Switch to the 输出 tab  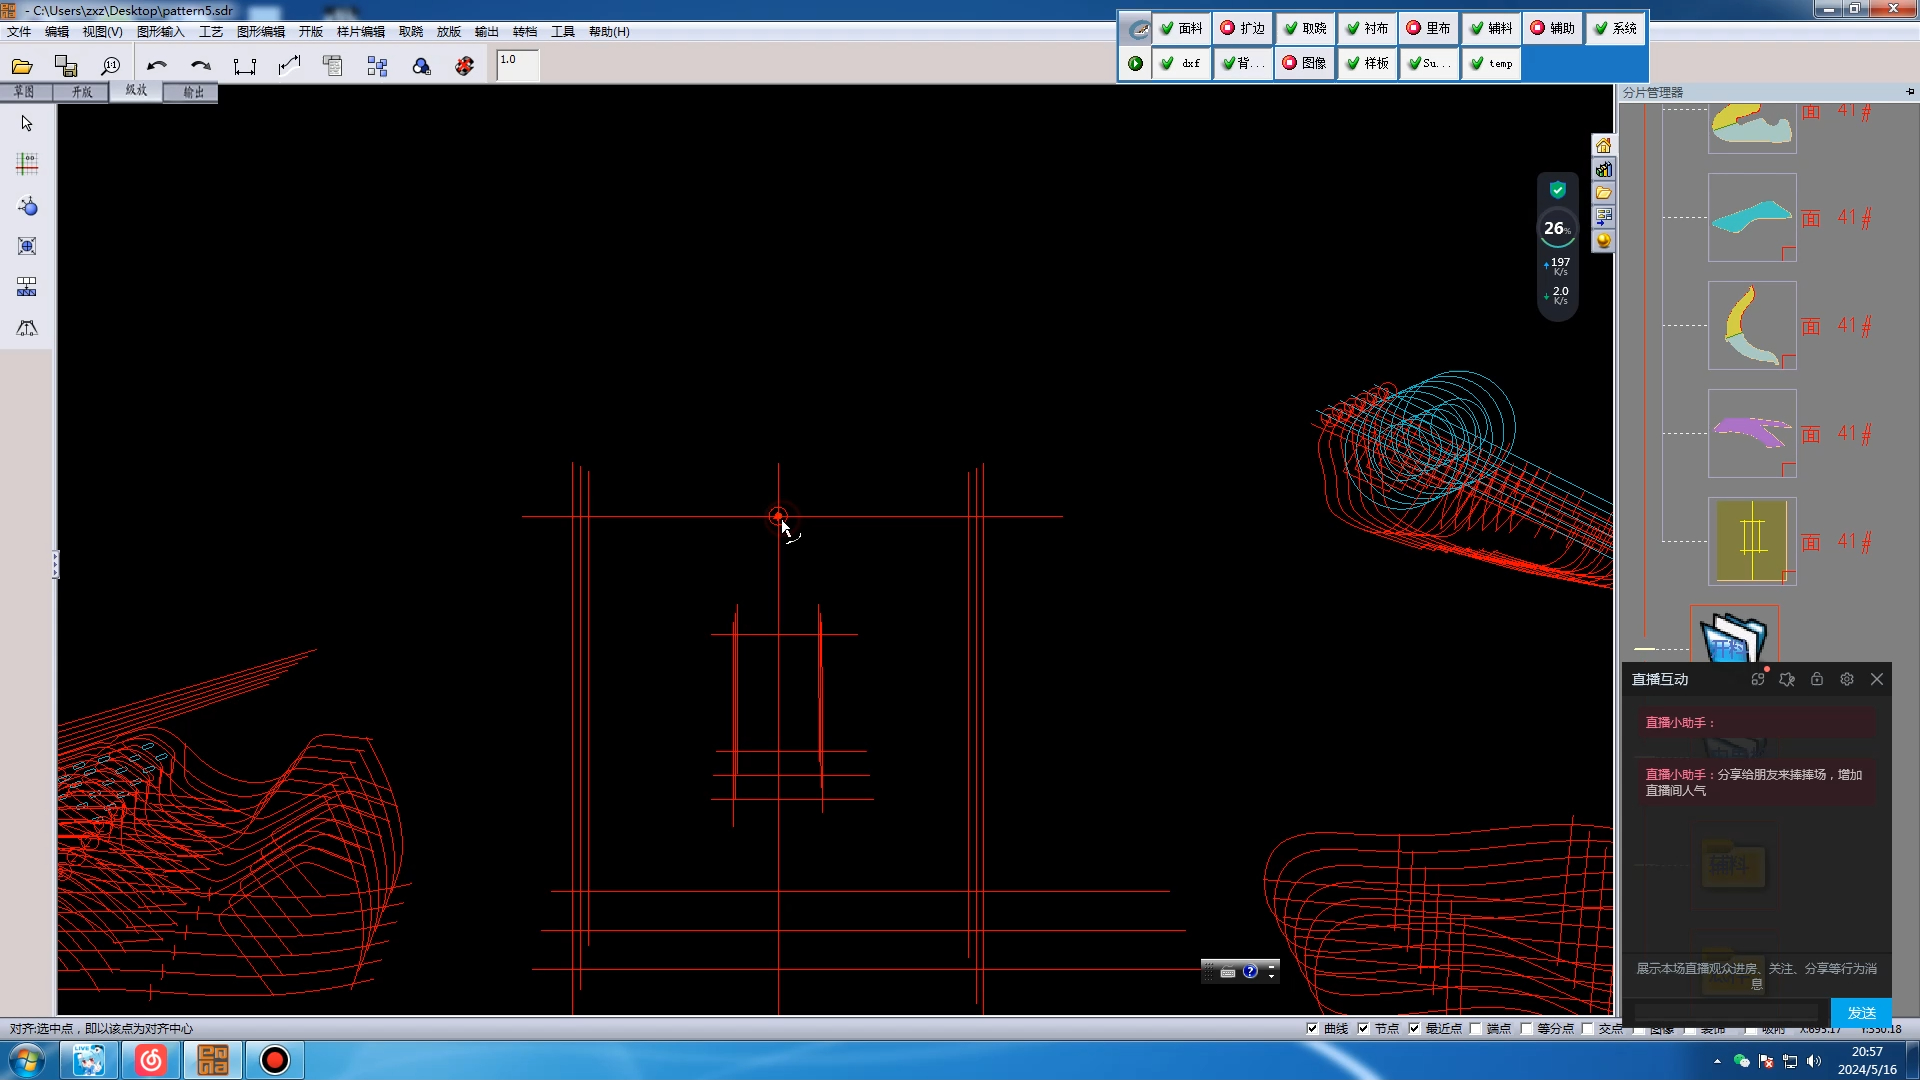193,92
